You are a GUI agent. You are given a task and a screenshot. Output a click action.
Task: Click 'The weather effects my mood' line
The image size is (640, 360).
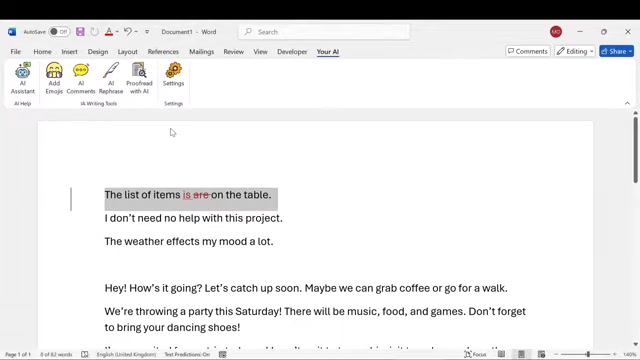(189, 242)
